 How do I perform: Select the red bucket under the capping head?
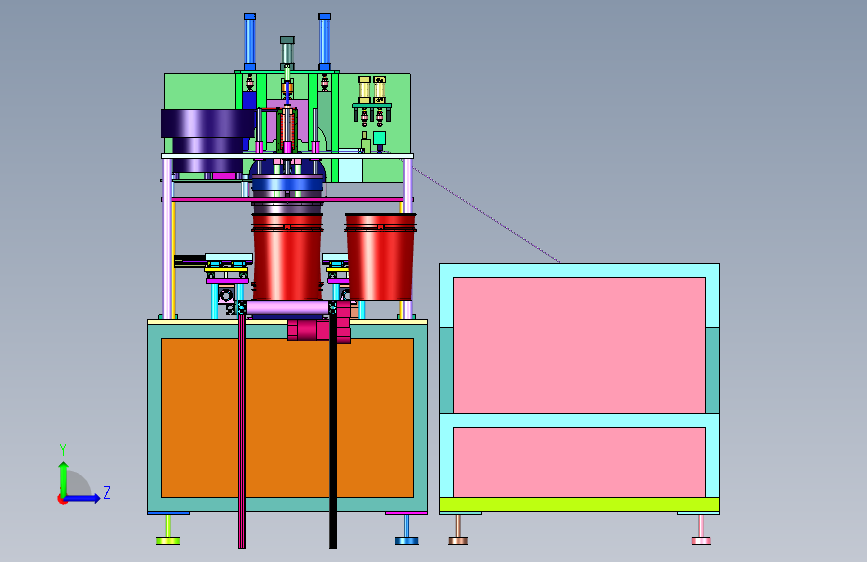click(287, 257)
